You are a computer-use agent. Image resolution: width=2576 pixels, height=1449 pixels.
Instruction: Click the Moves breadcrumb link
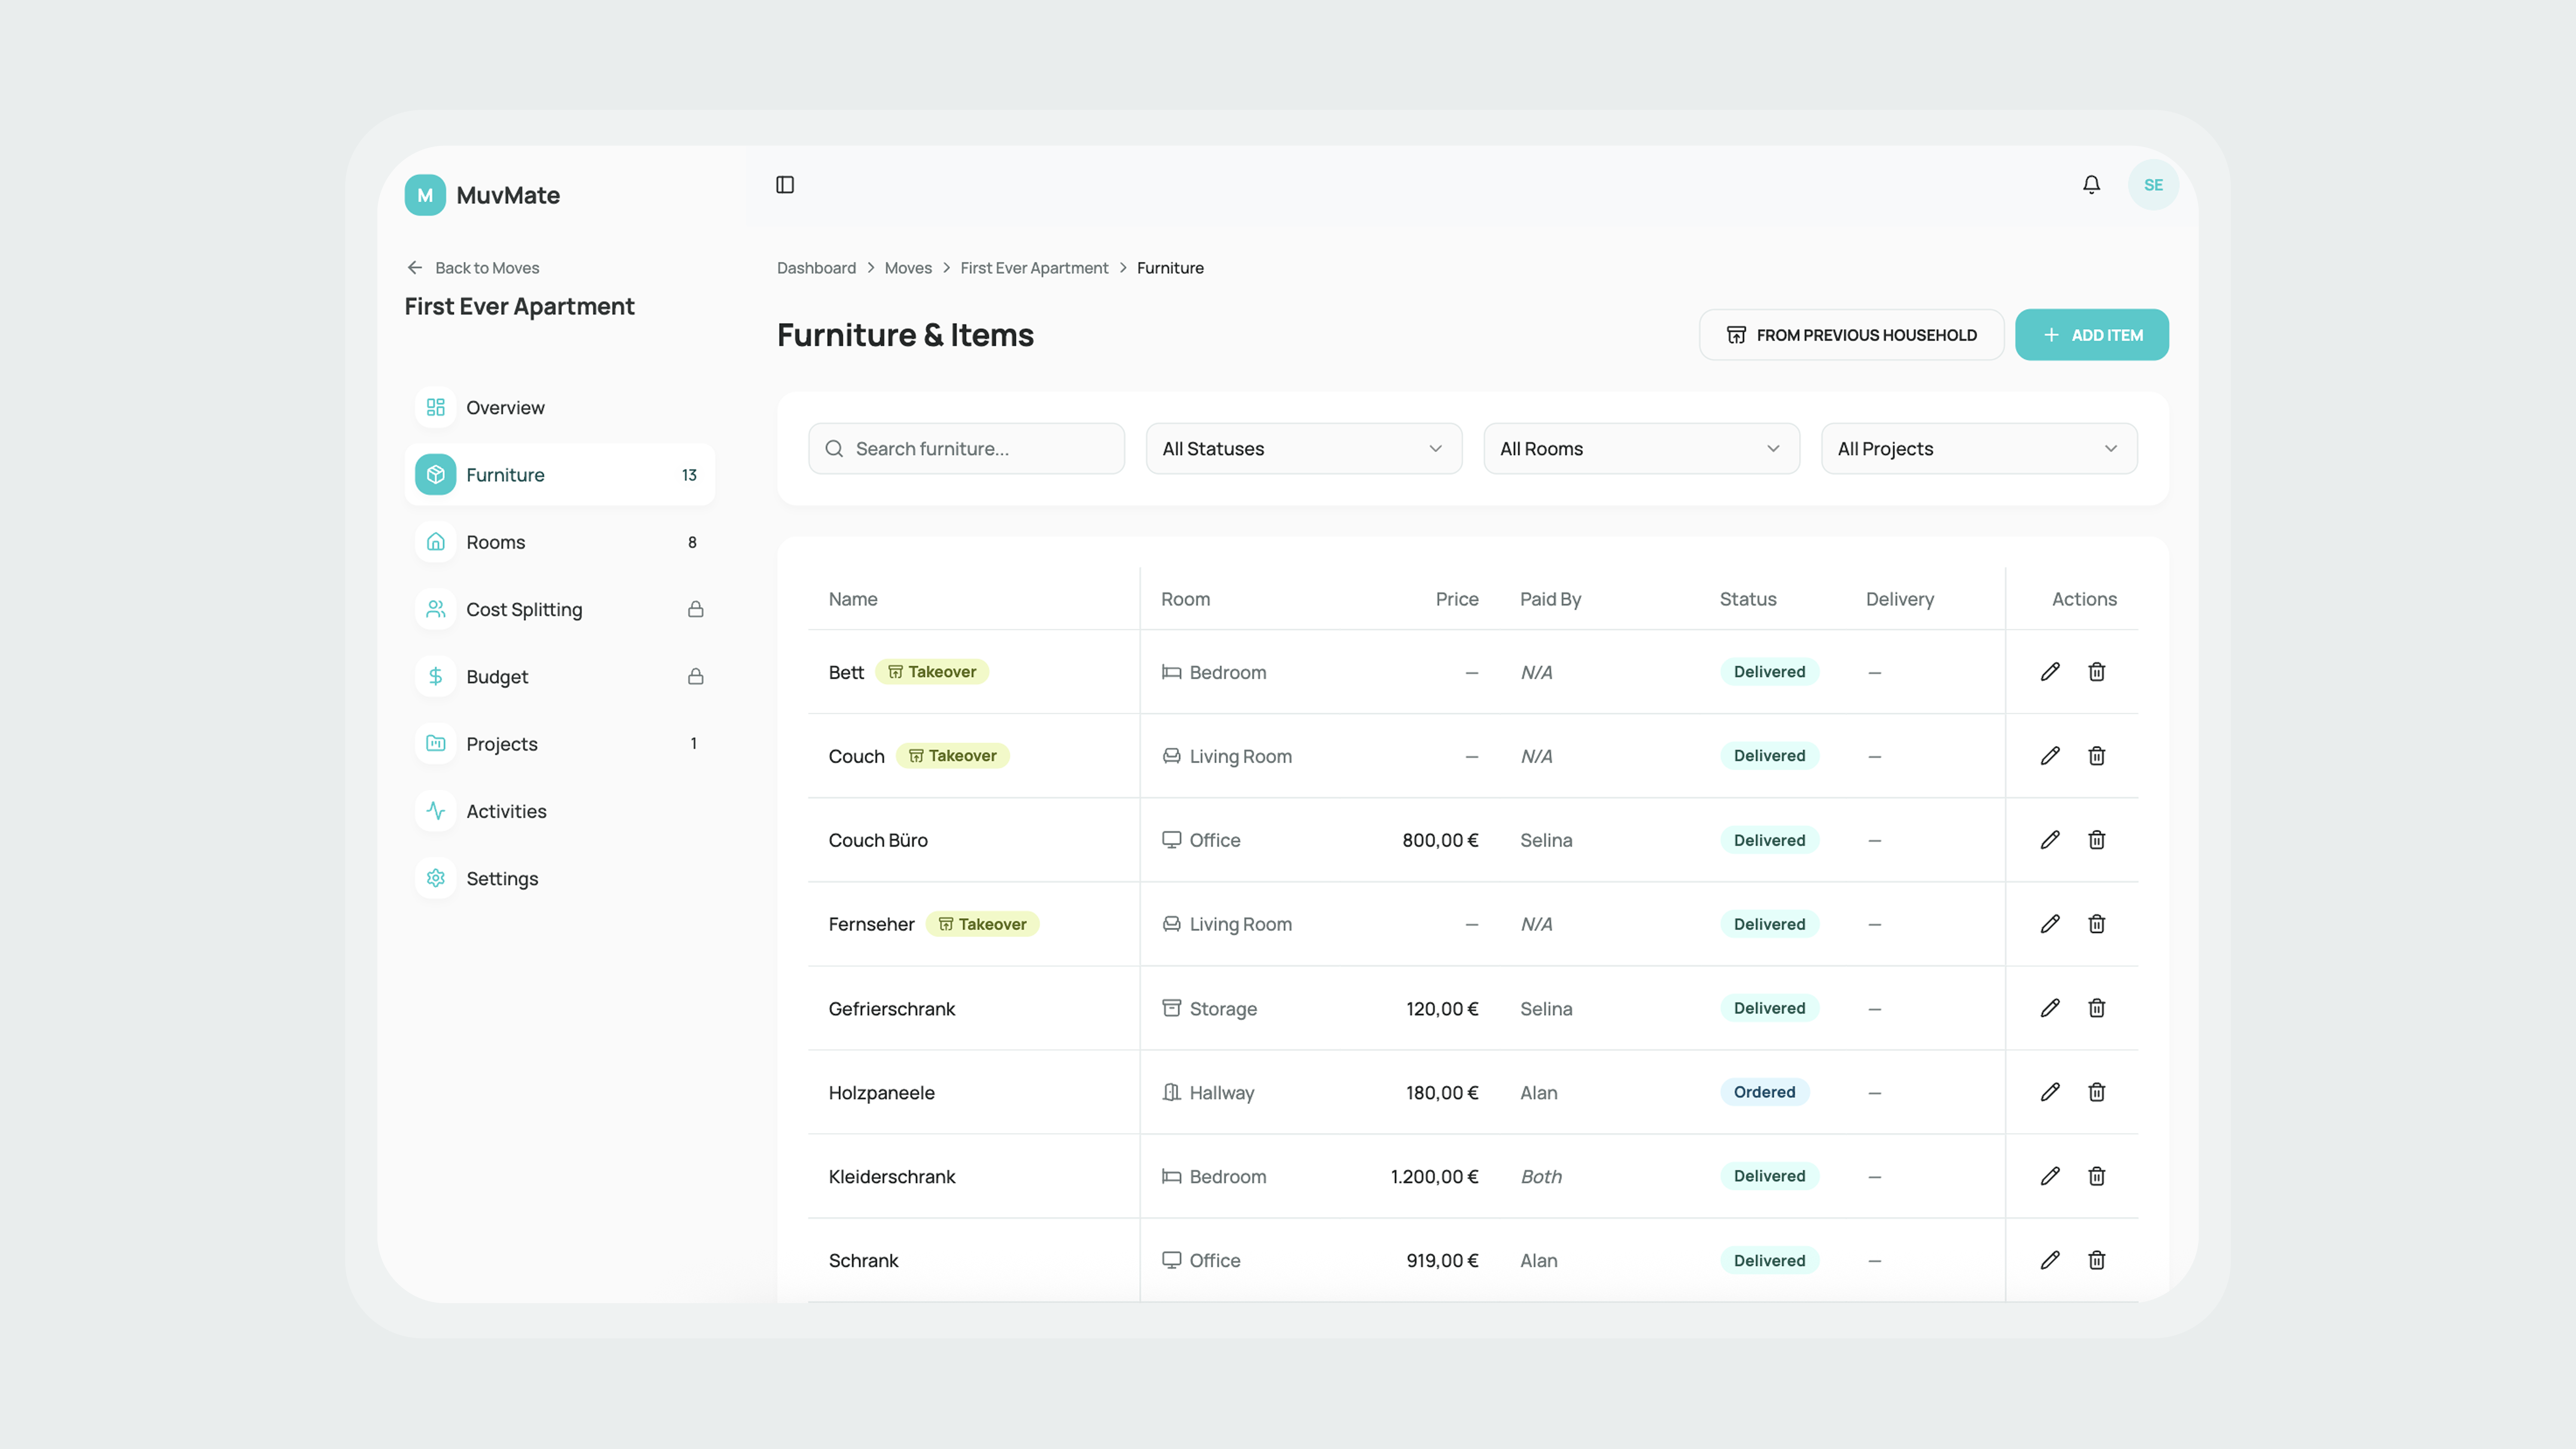(907, 268)
